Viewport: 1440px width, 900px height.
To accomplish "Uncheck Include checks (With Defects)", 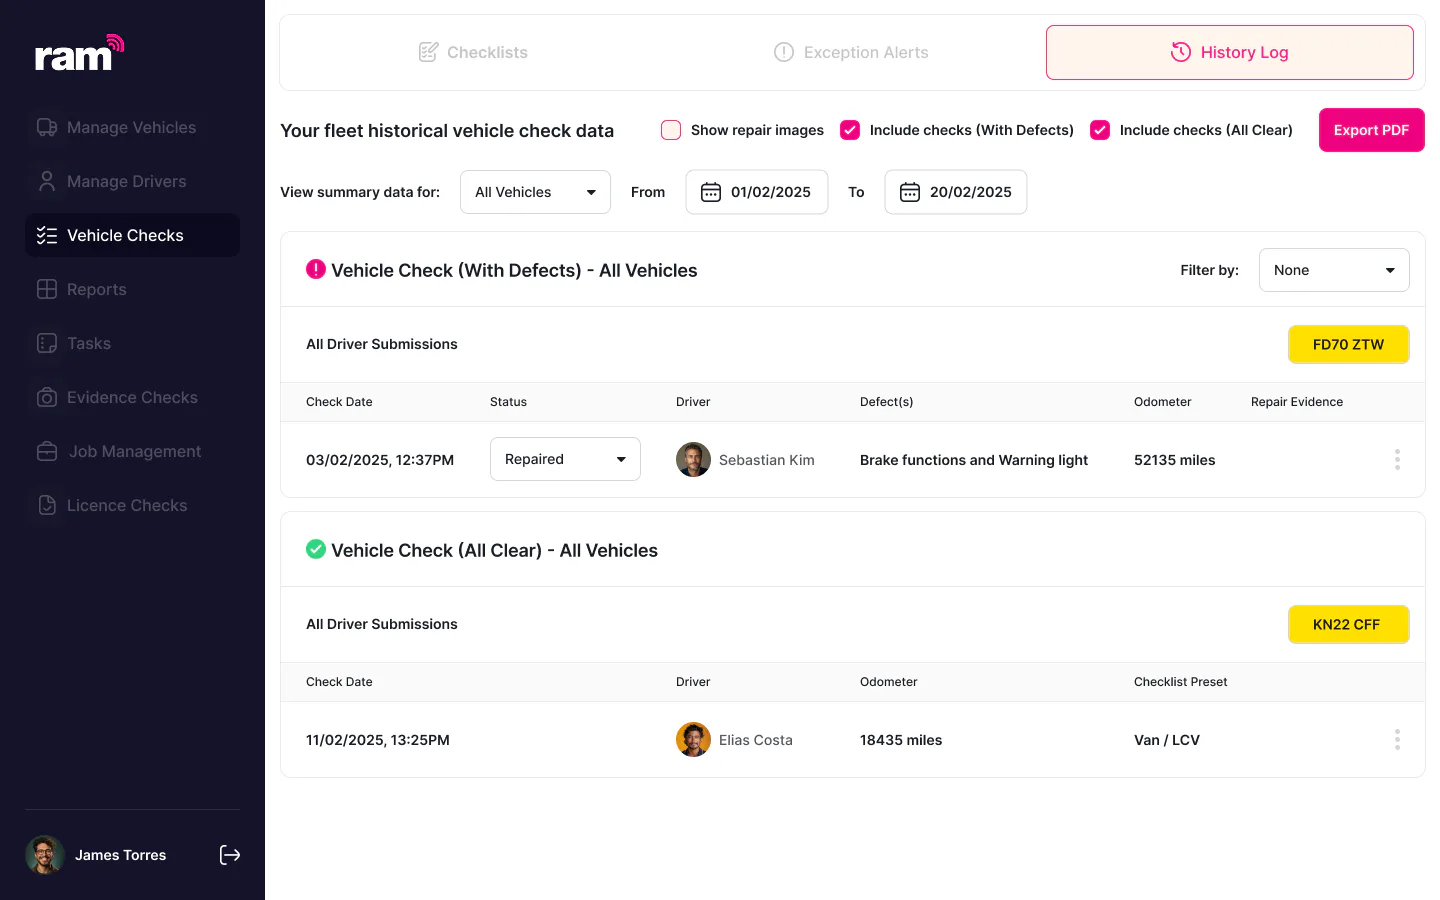I will (x=850, y=130).
